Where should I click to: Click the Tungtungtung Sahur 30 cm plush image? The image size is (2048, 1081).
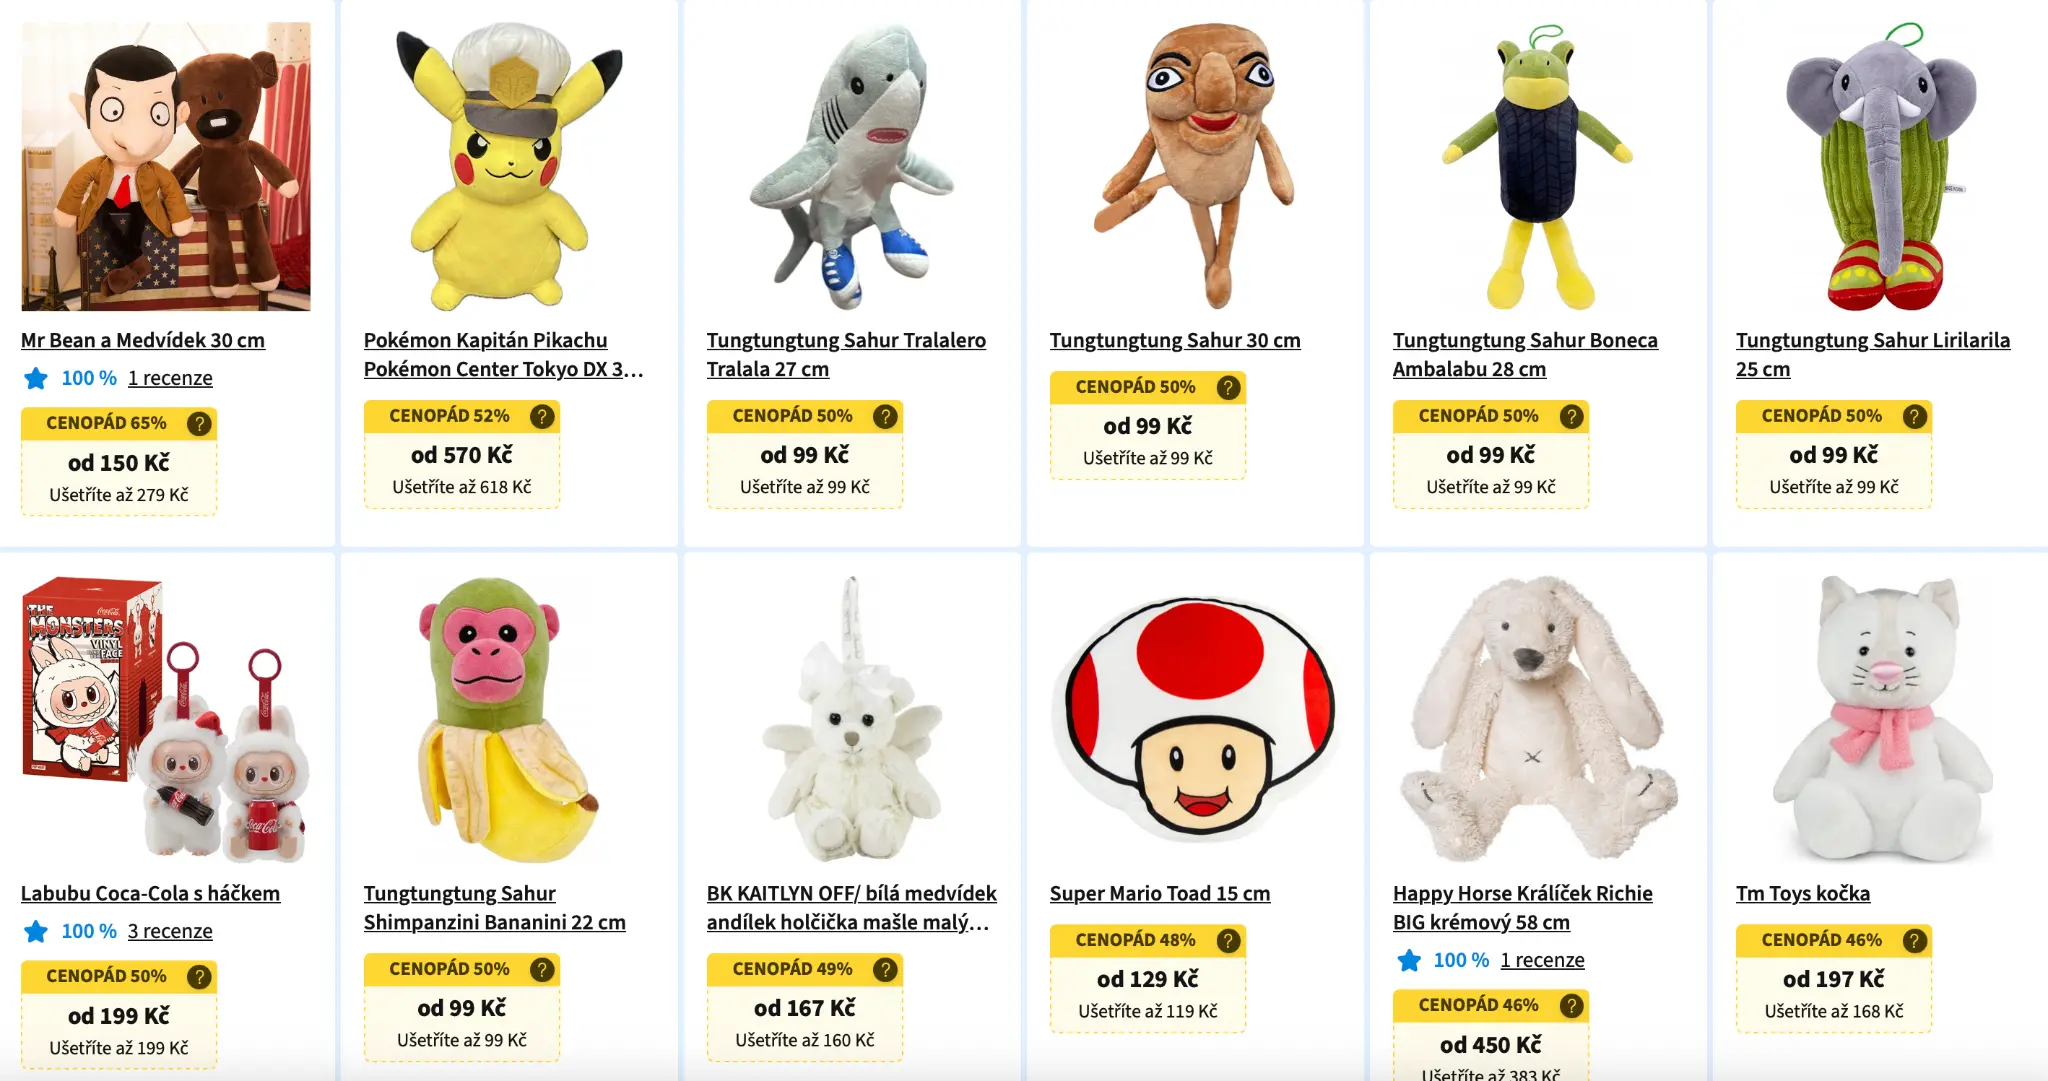[x=1195, y=166]
